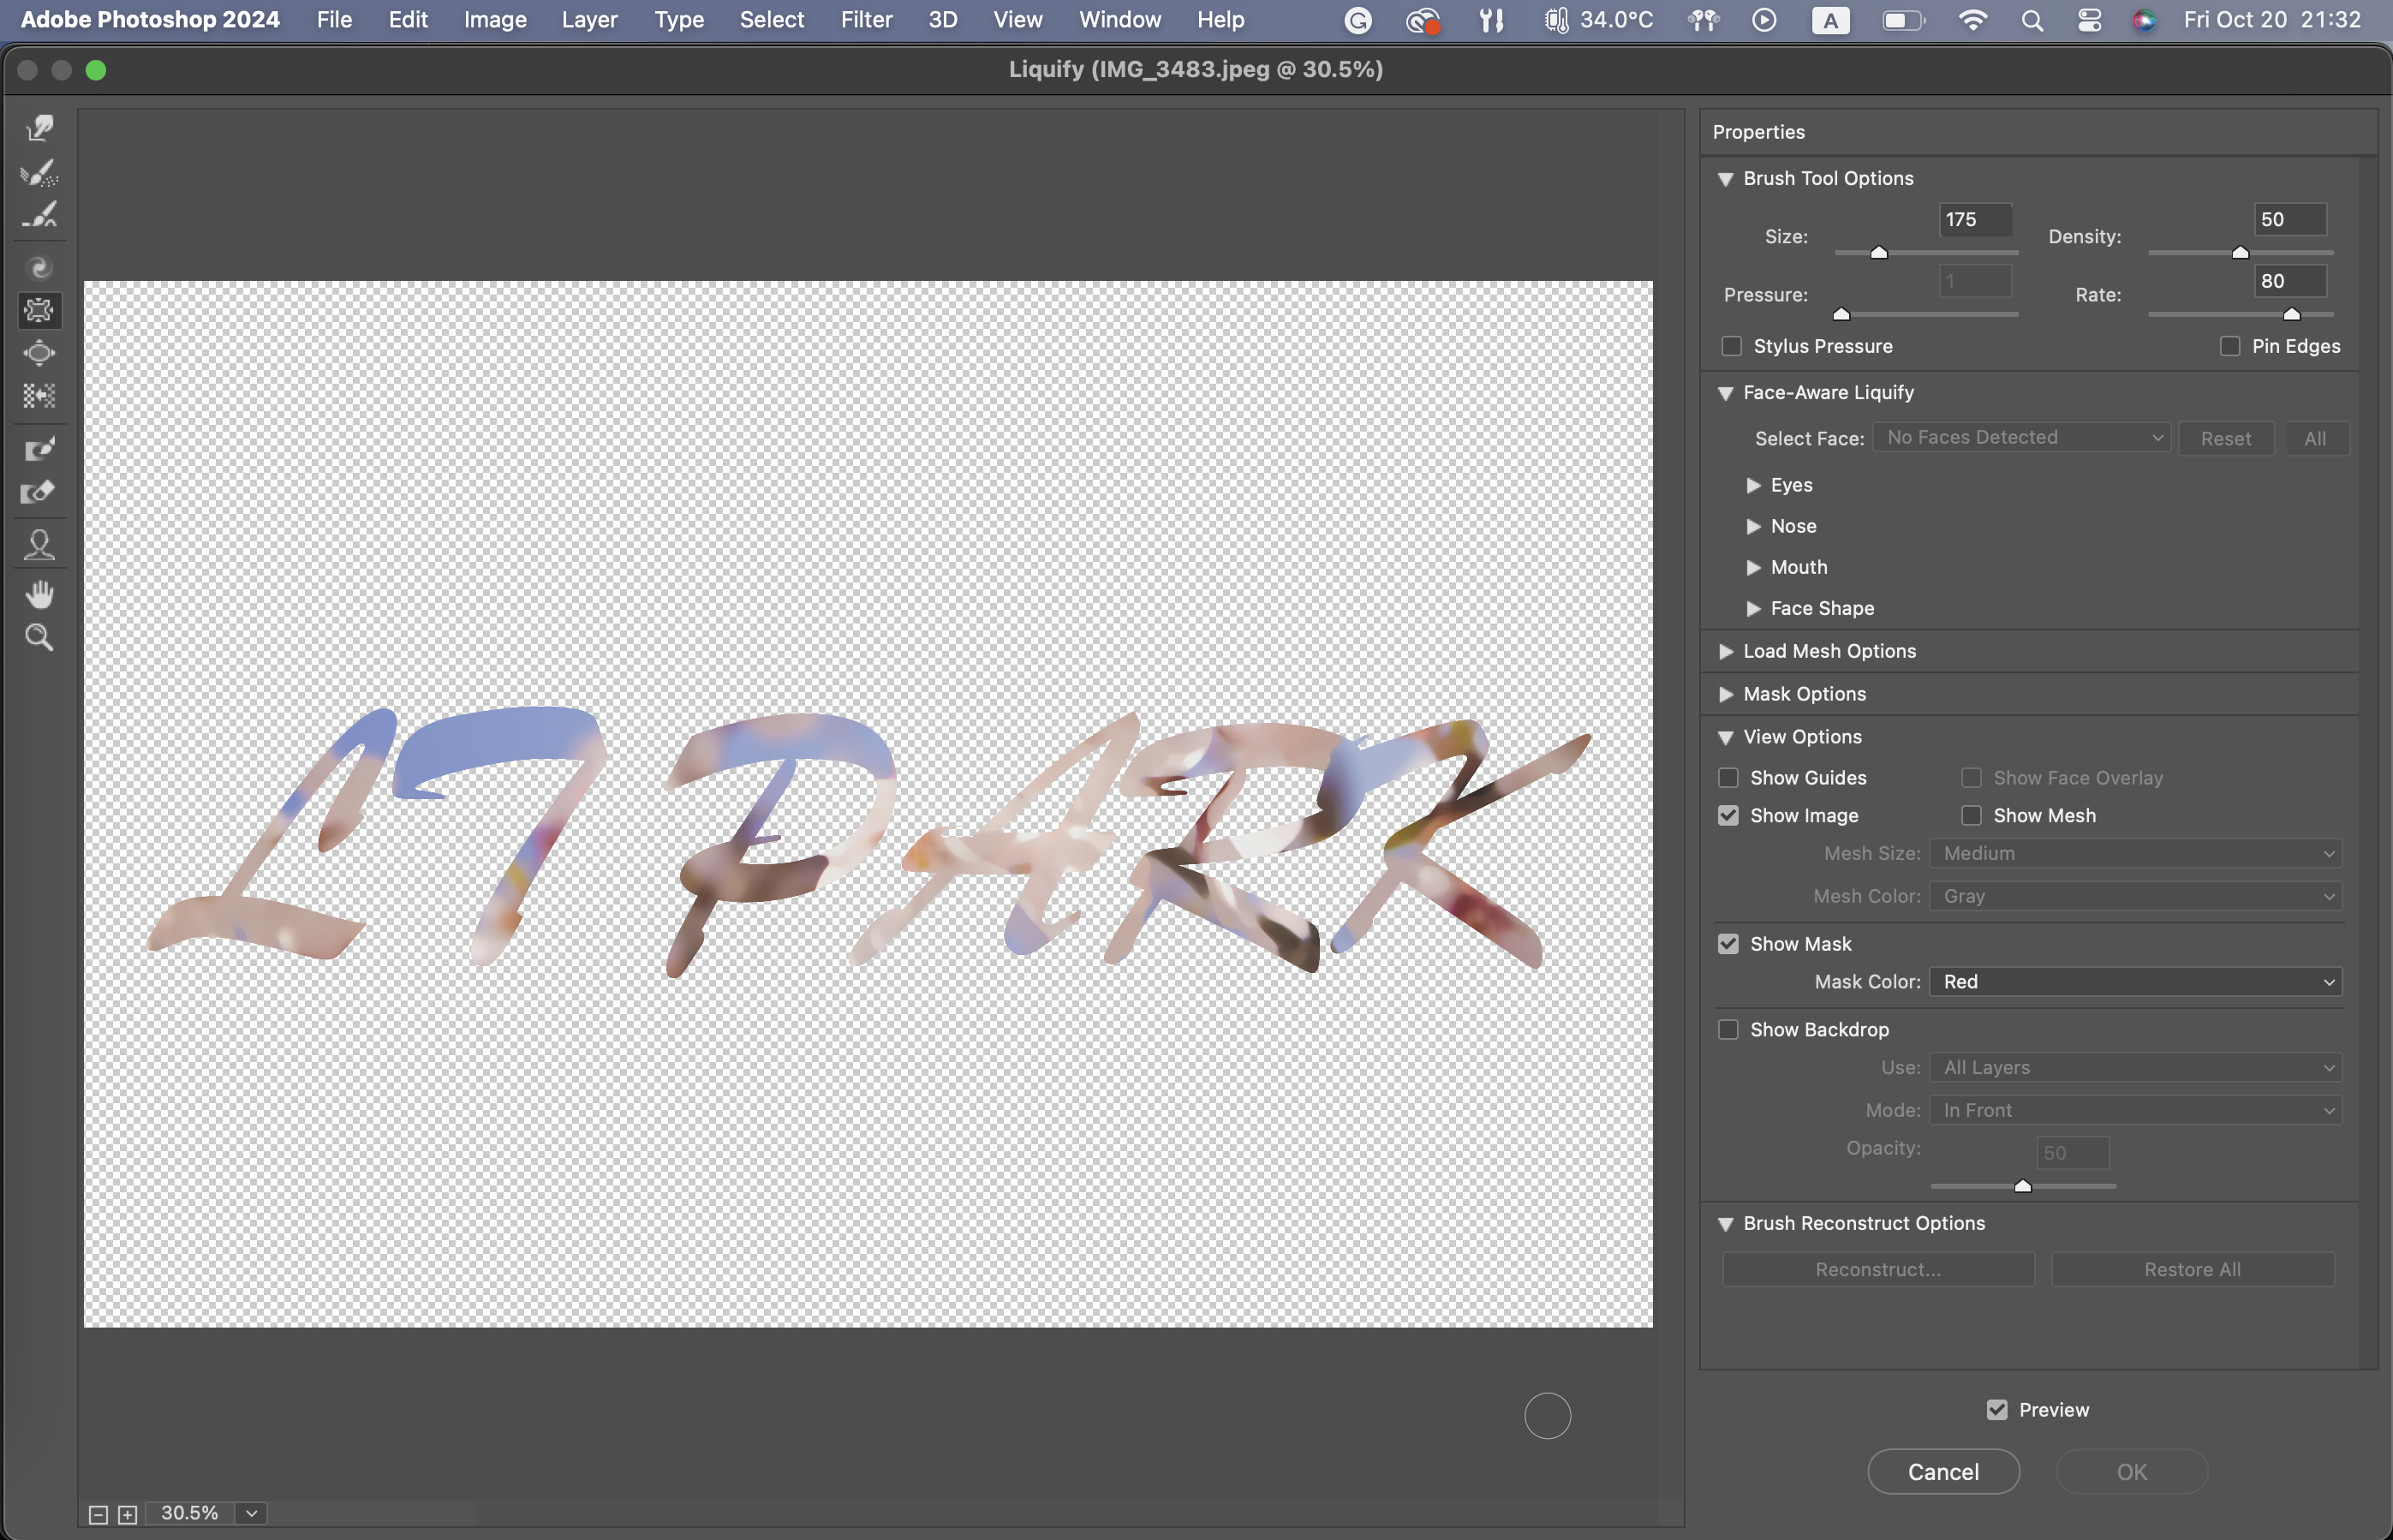Click the Cancel button
The height and width of the screenshot is (1540, 2393).
coord(1943,1472)
